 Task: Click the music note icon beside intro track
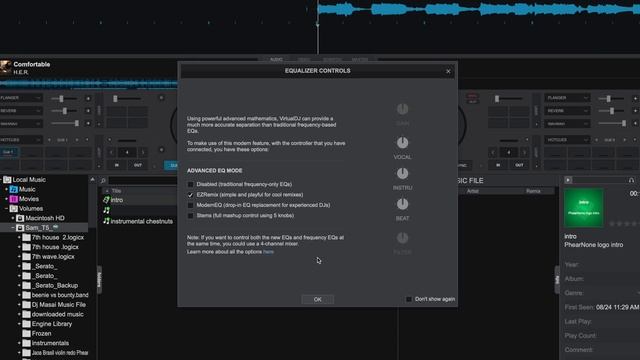pyautogui.click(x=106, y=200)
